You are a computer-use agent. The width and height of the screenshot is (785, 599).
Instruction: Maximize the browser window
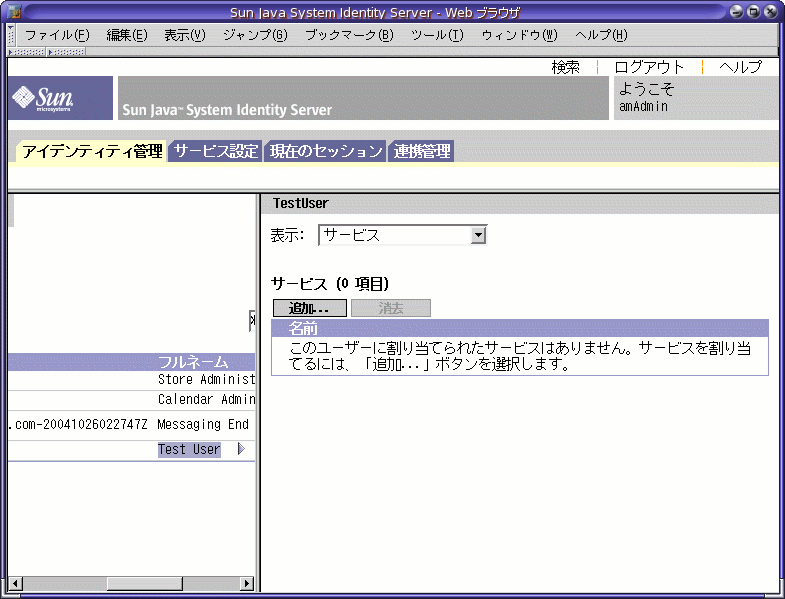click(753, 12)
